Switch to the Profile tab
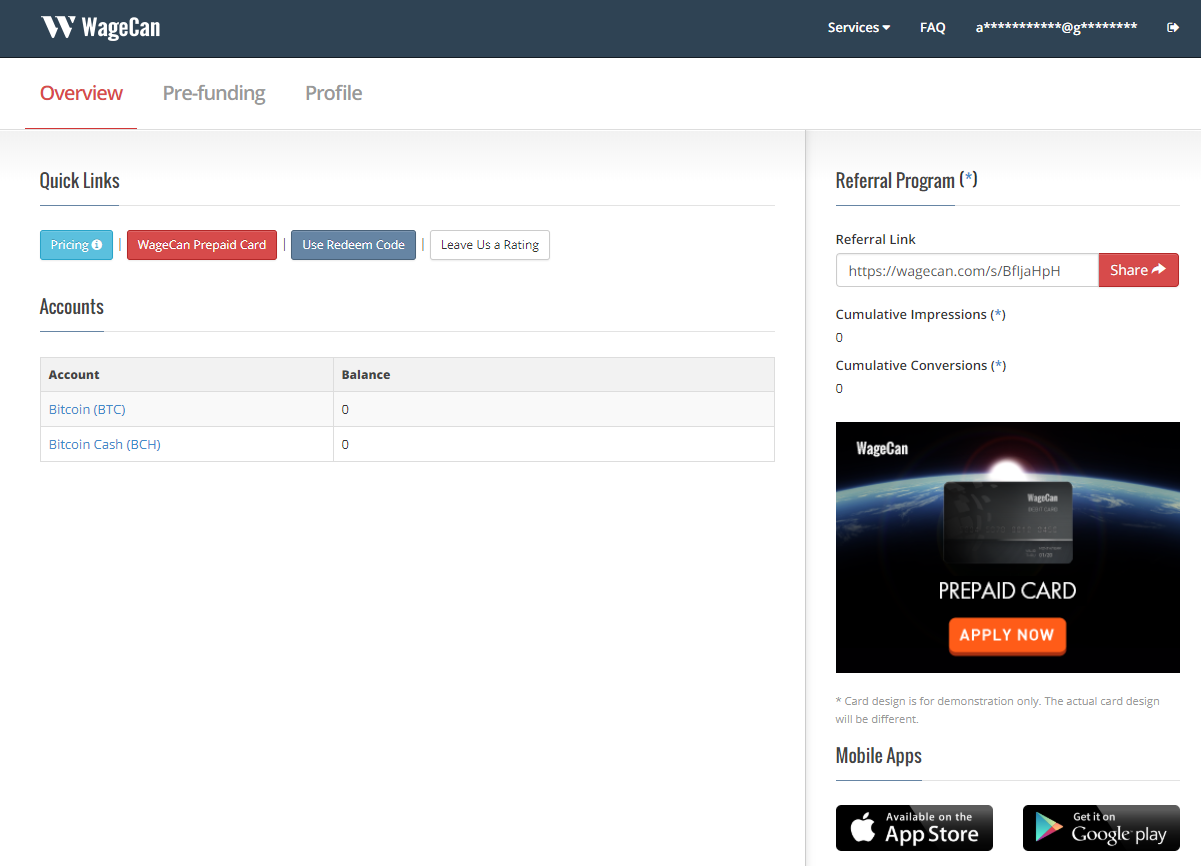Viewport: 1201px width, 866px height. coord(333,93)
